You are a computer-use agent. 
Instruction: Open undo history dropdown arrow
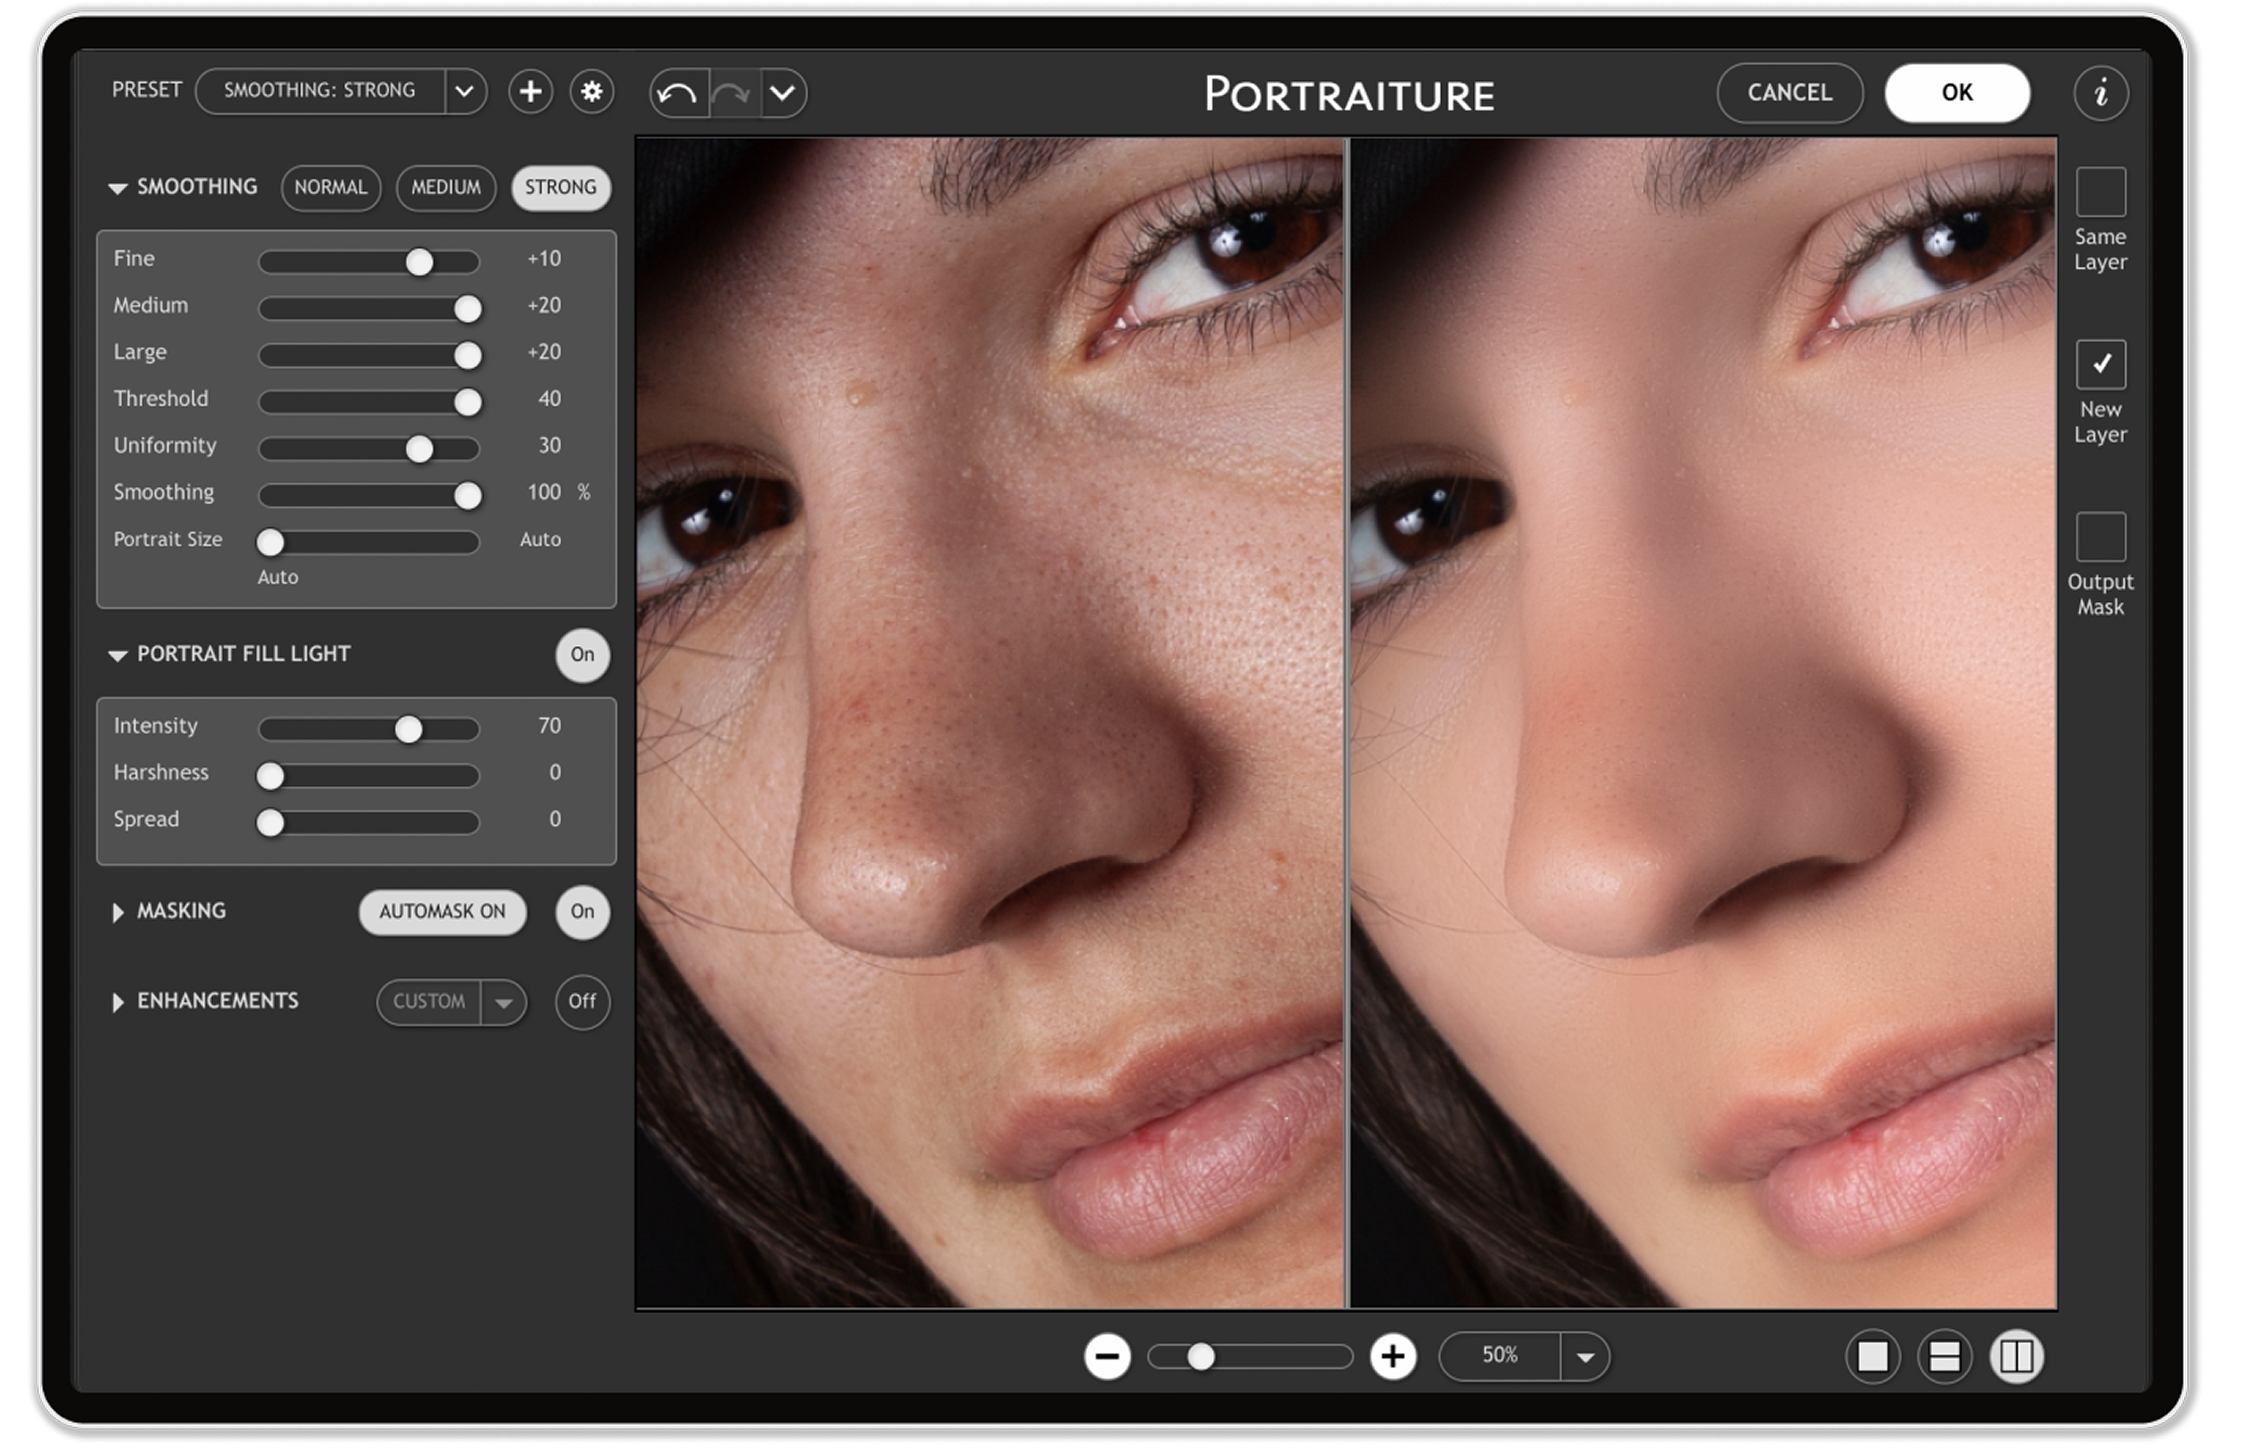(783, 93)
